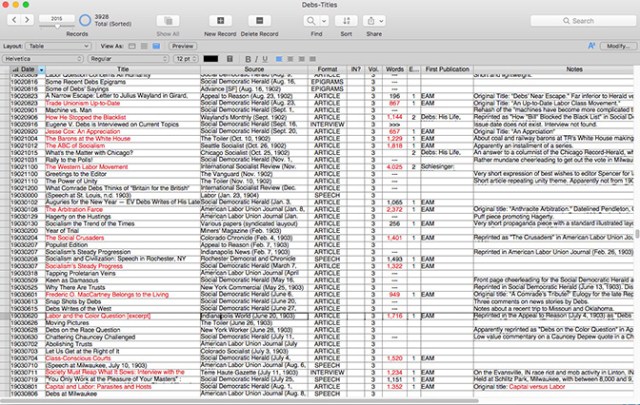Image resolution: width=640 pixels, height=405 pixels.
Task: Select the View As Table icon
Action: click(x=156, y=46)
